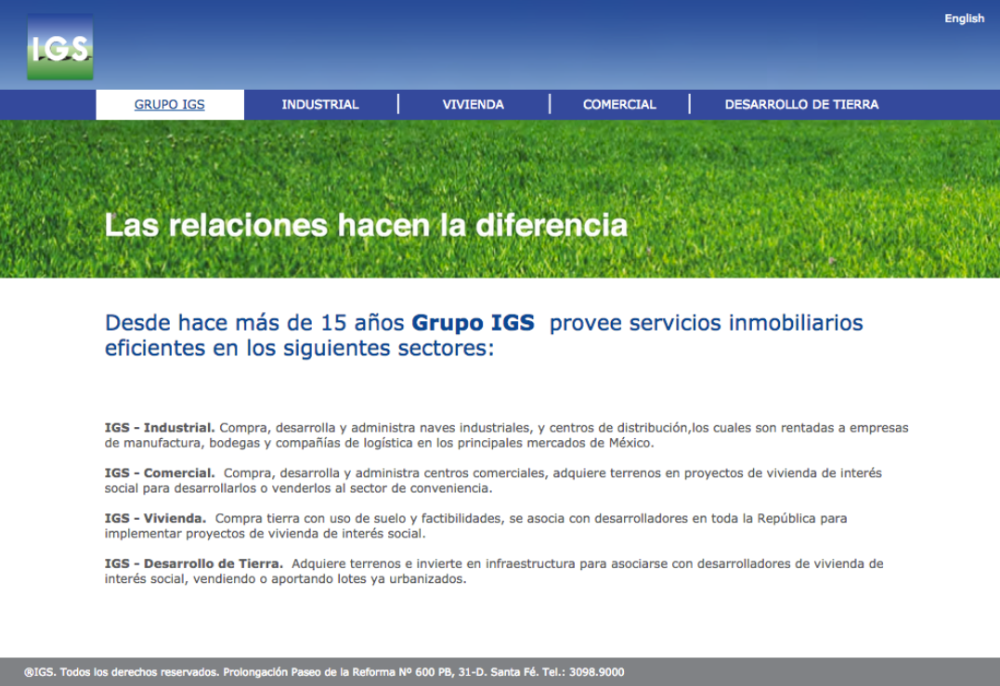Open the COMERCIAL menu item
The height and width of the screenshot is (686, 1000).
pos(619,105)
